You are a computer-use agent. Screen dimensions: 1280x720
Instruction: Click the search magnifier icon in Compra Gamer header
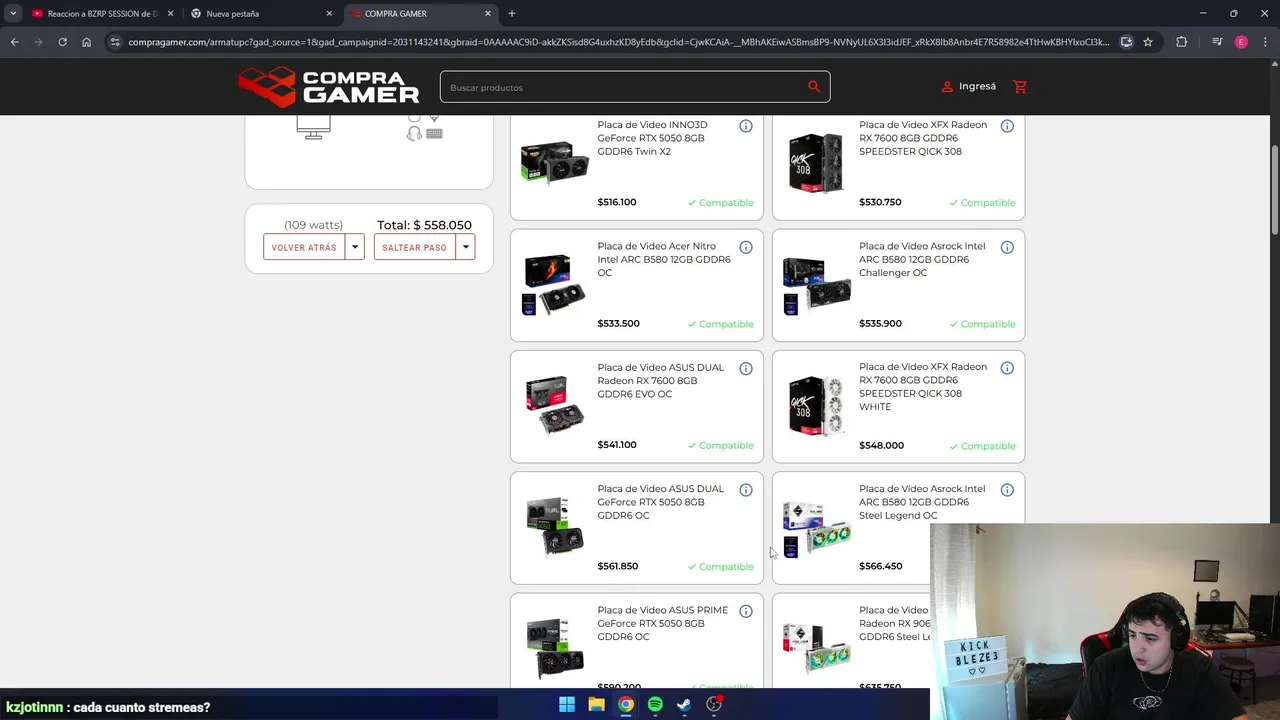[814, 87]
